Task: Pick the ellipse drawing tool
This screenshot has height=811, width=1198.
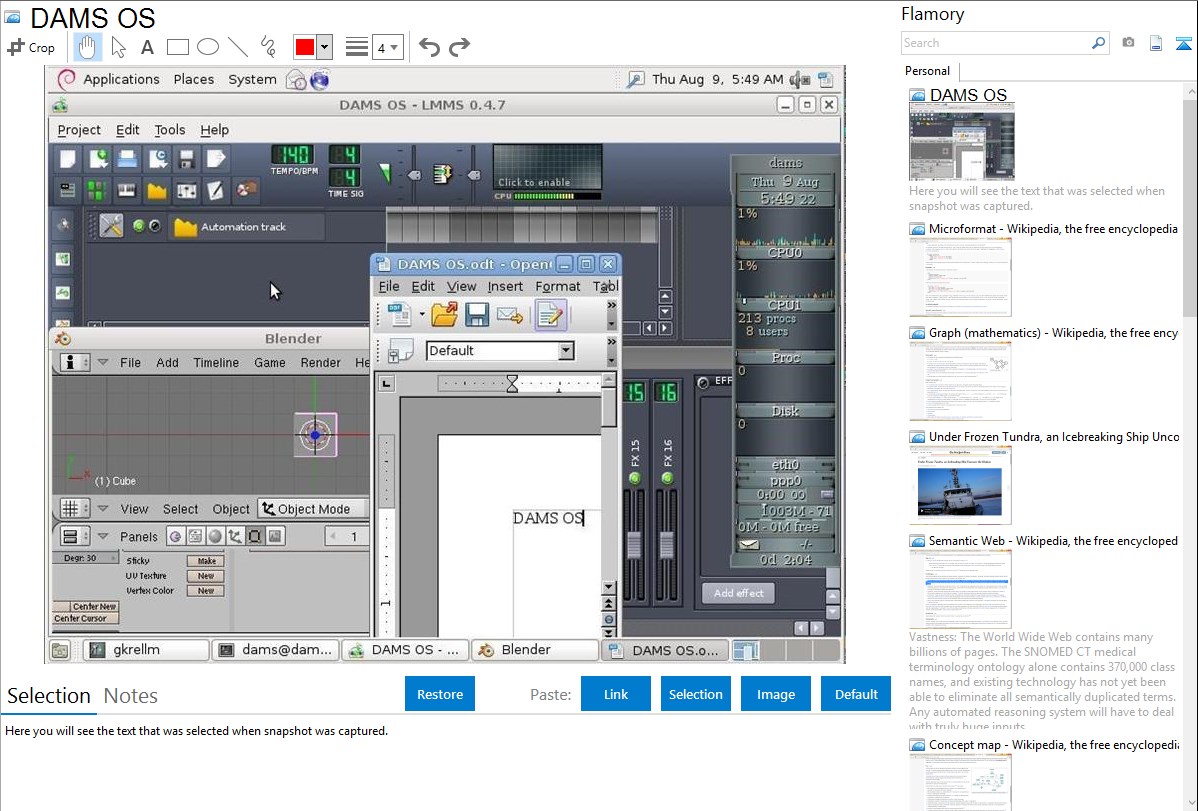Action: click(208, 47)
